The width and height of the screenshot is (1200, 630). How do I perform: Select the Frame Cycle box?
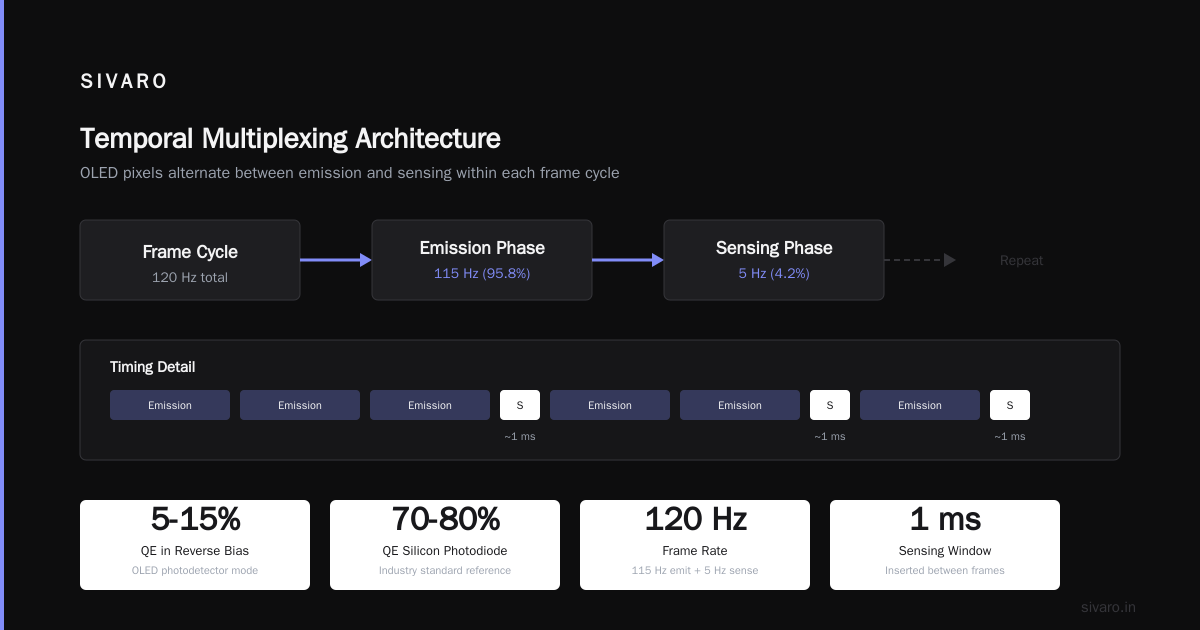coord(190,260)
